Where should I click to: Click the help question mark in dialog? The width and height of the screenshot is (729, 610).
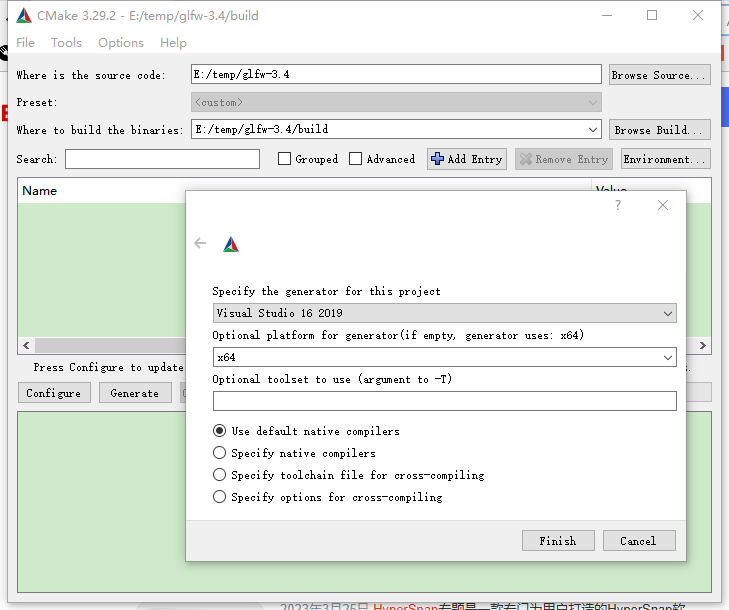(x=618, y=205)
